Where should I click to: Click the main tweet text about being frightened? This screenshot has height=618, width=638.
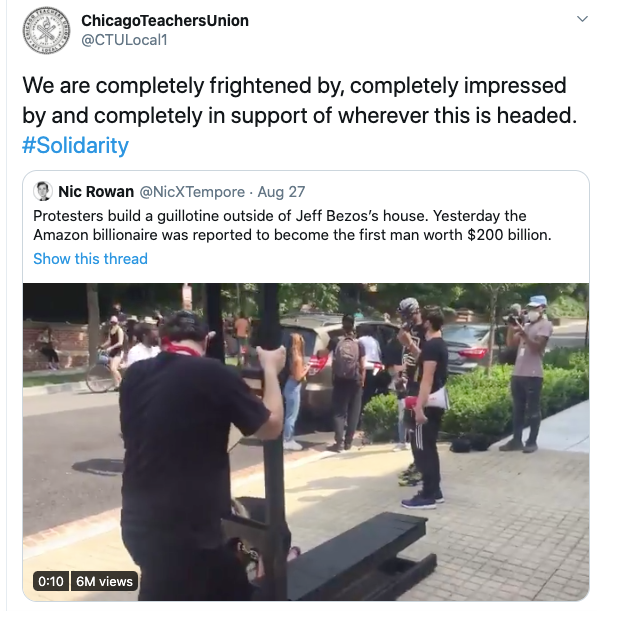(x=299, y=100)
